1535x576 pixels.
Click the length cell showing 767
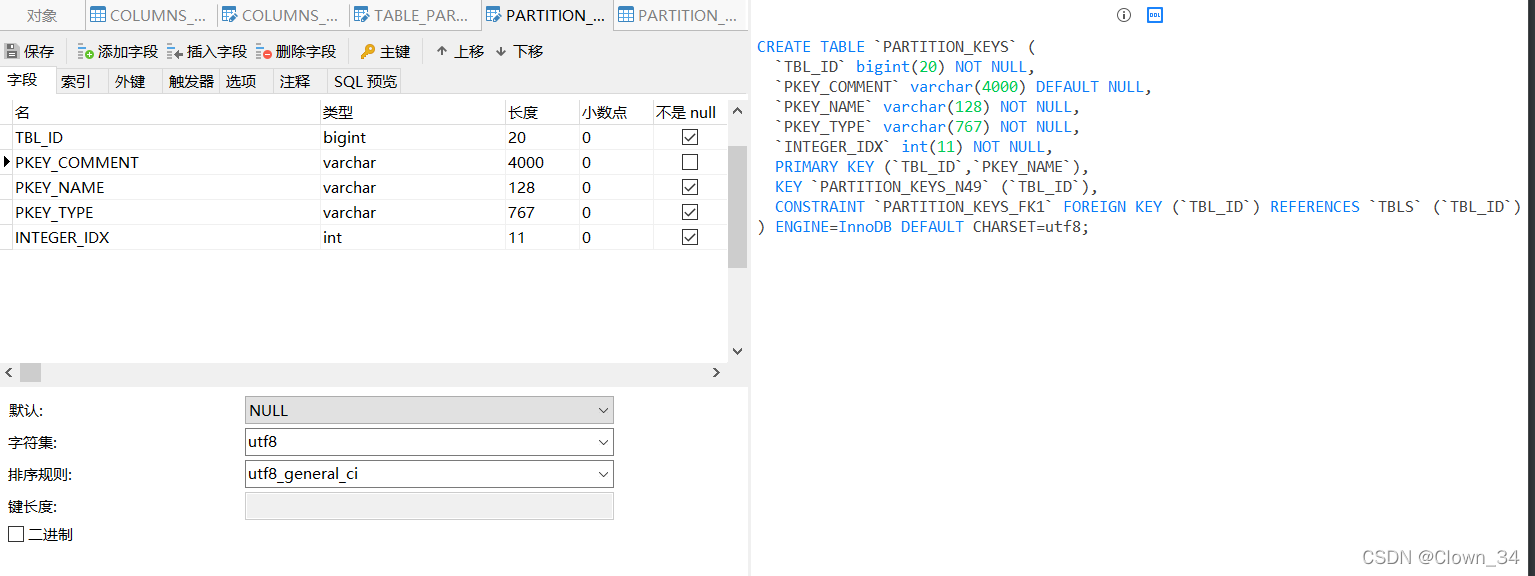pos(542,212)
